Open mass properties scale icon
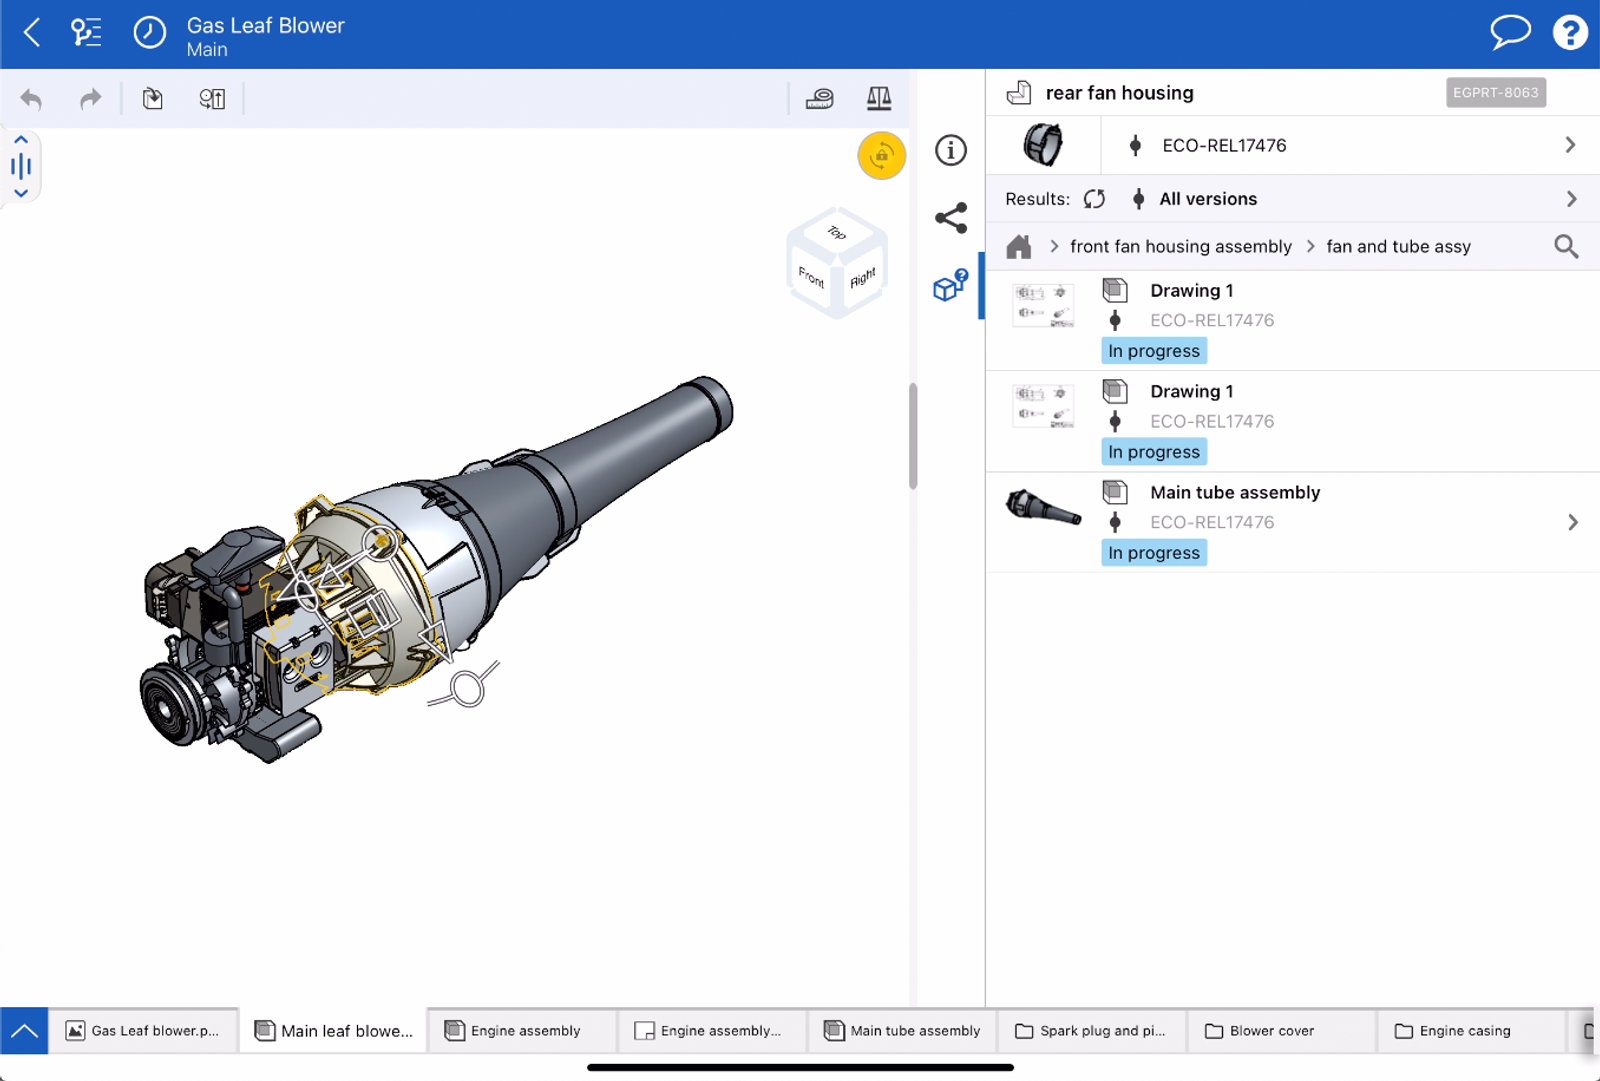This screenshot has height=1081, width=1600. [x=878, y=98]
